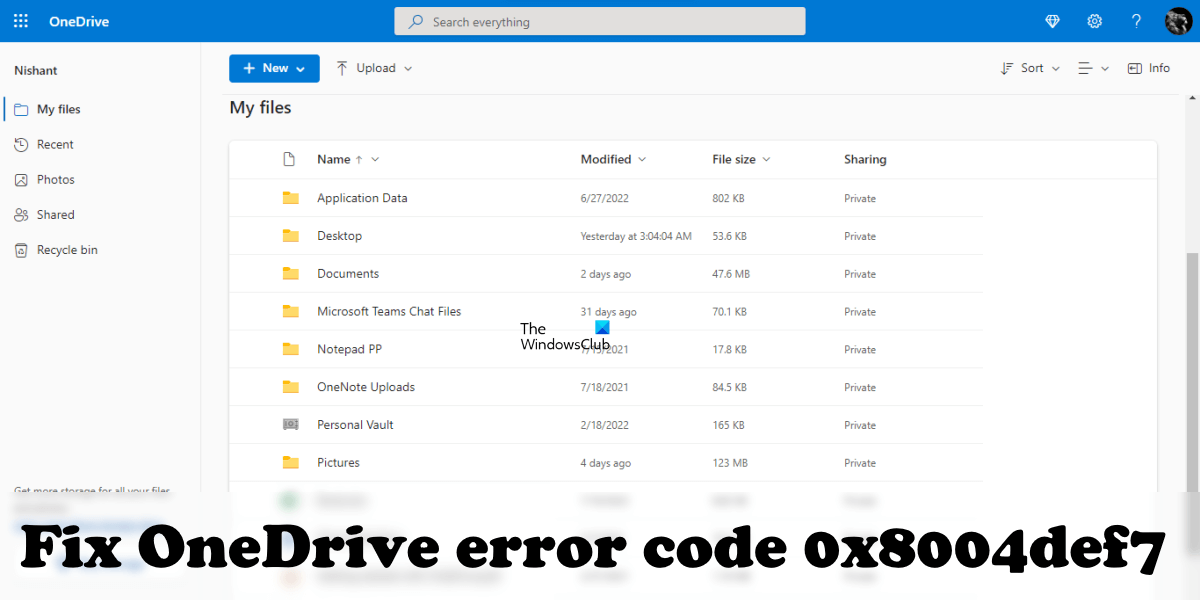This screenshot has height=600, width=1200.
Task: Open Microsoft Teams Chat Files folder
Action: point(389,311)
